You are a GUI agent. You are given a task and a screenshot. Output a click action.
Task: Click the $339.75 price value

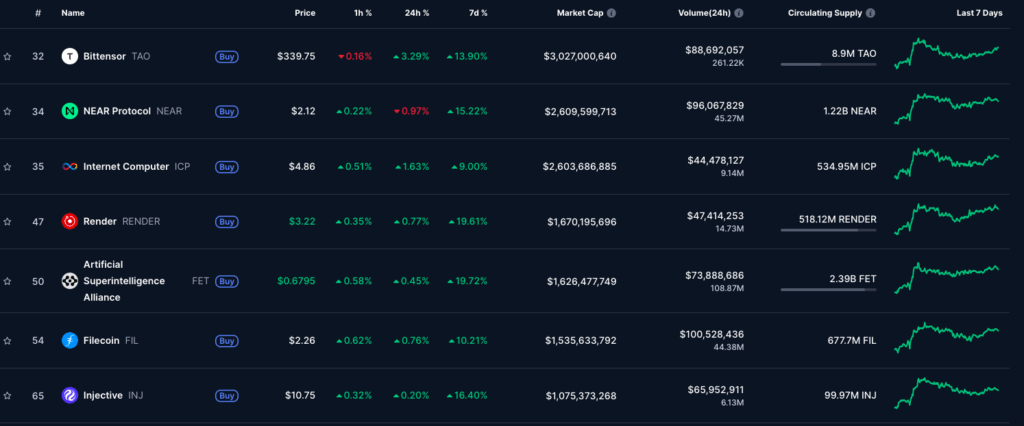(296, 57)
